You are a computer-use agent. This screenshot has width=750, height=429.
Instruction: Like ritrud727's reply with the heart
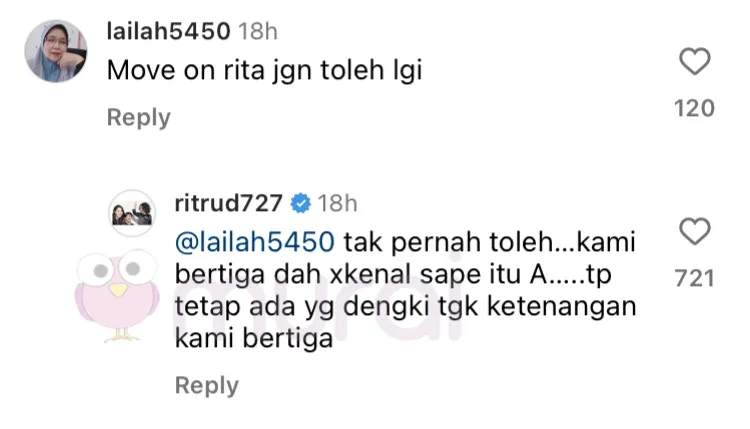(695, 231)
